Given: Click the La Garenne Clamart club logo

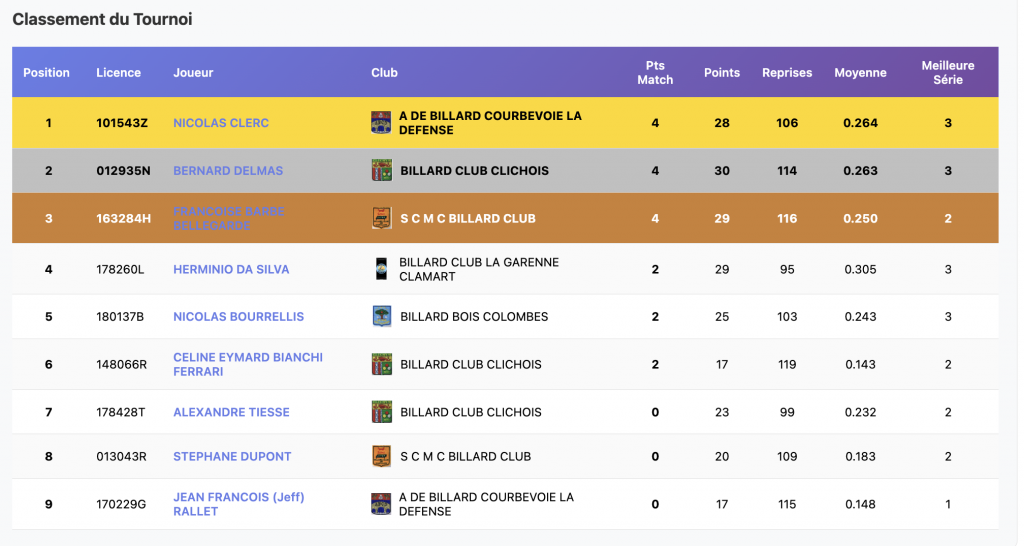Looking at the screenshot, I should [x=380, y=269].
